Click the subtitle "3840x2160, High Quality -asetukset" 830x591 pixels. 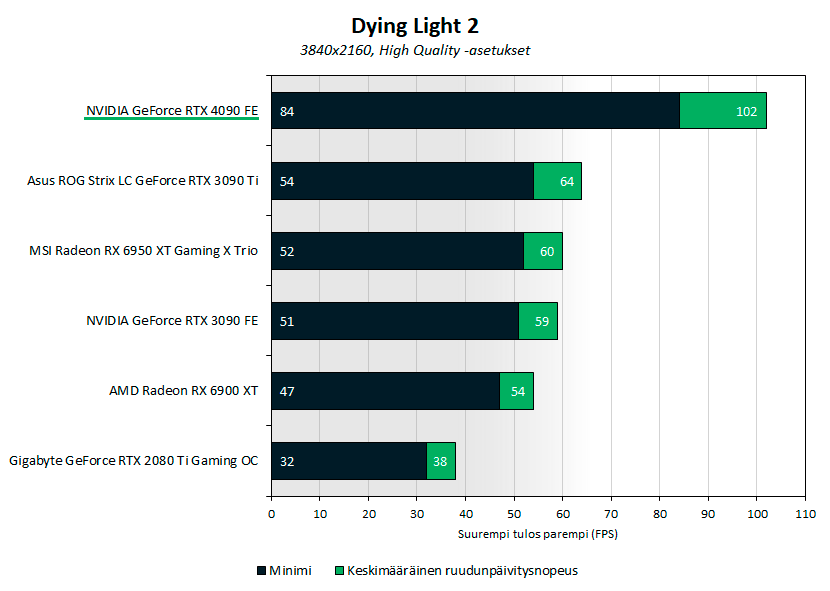tap(414, 51)
